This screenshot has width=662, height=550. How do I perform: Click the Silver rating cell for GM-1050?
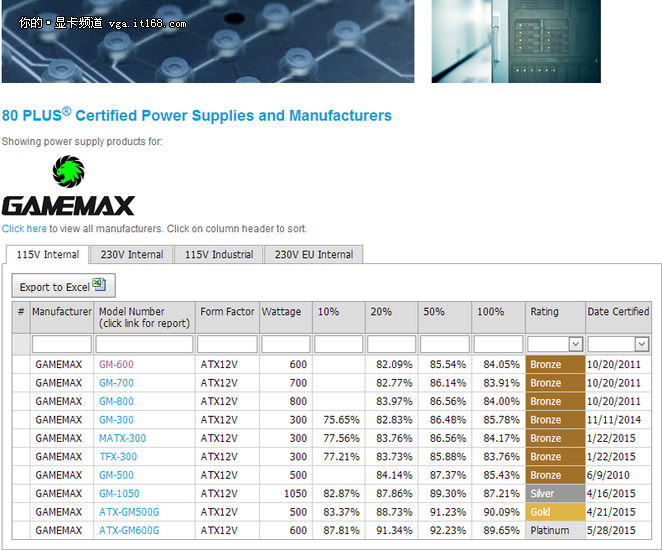(555, 493)
